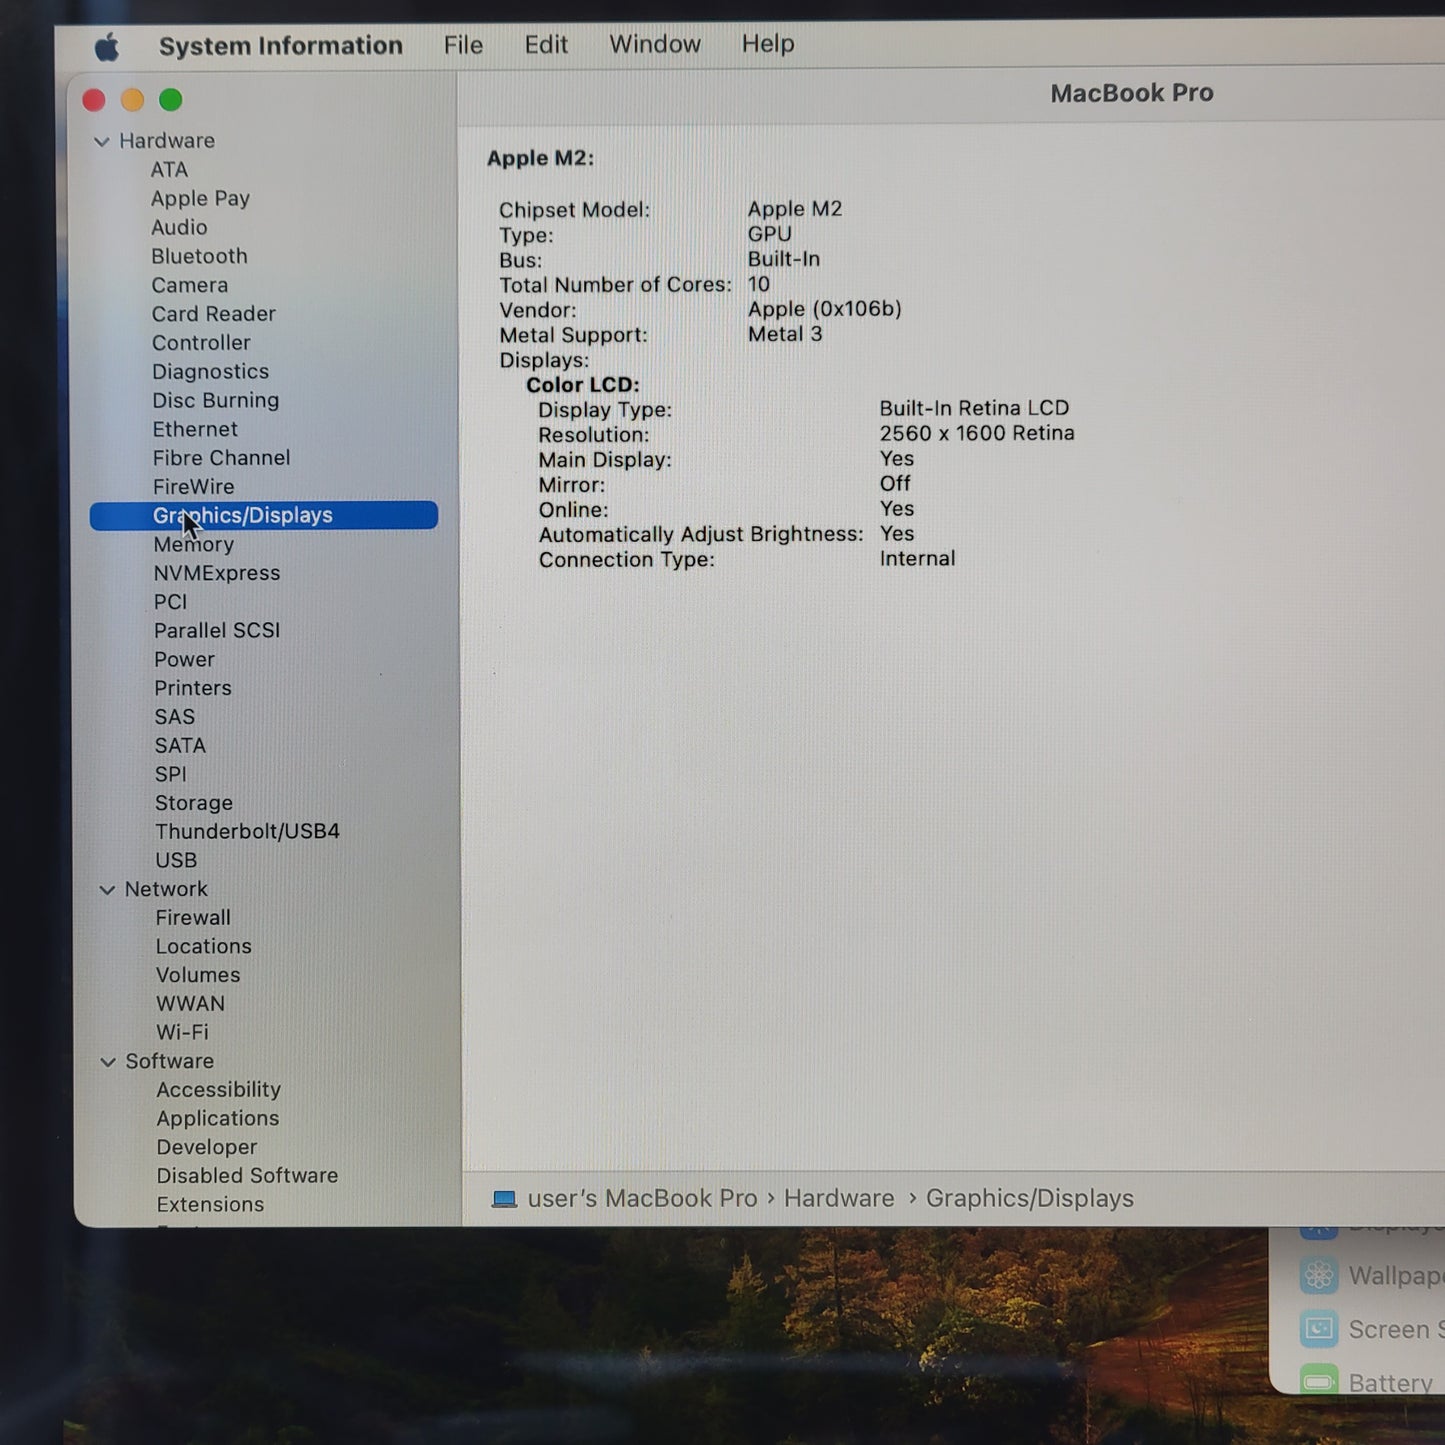Select Applications under Software
This screenshot has height=1445, width=1445.
coord(217,1118)
